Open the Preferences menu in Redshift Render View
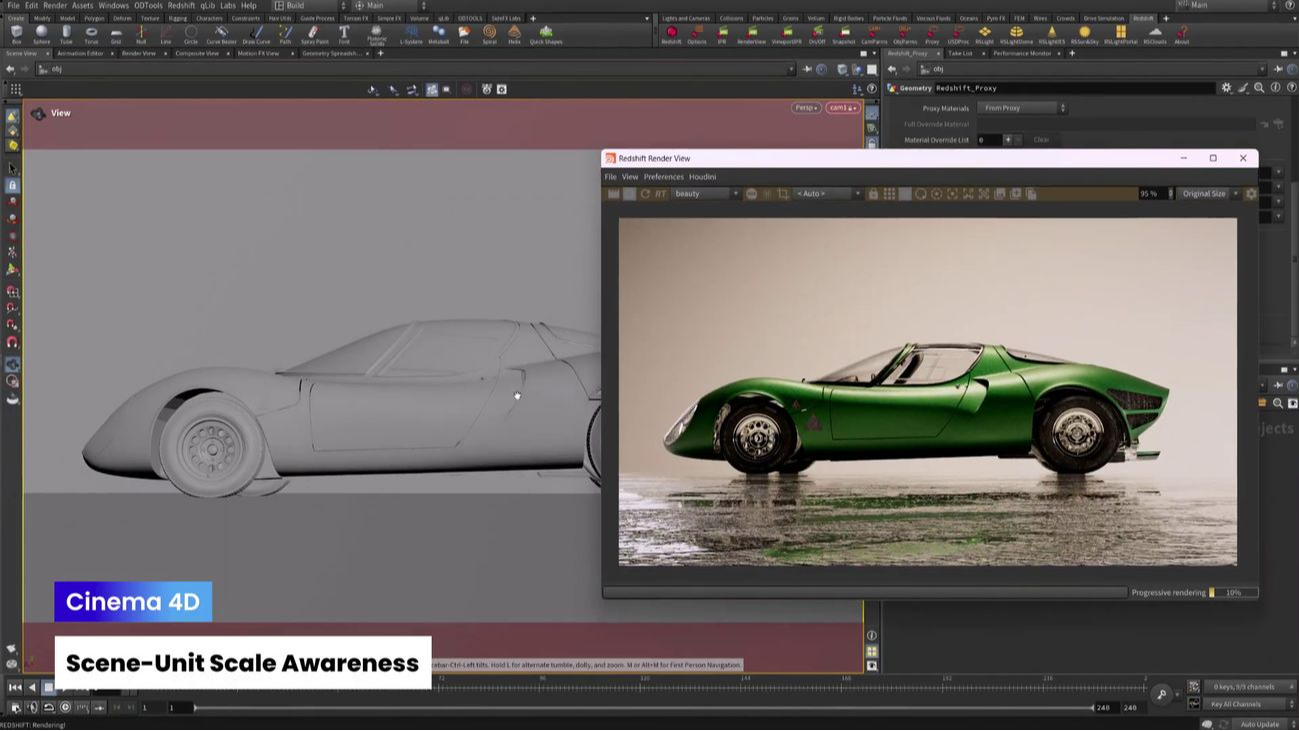Image resolution: width=1299 pixels, height=731 pixels. [x=664, y=176]
